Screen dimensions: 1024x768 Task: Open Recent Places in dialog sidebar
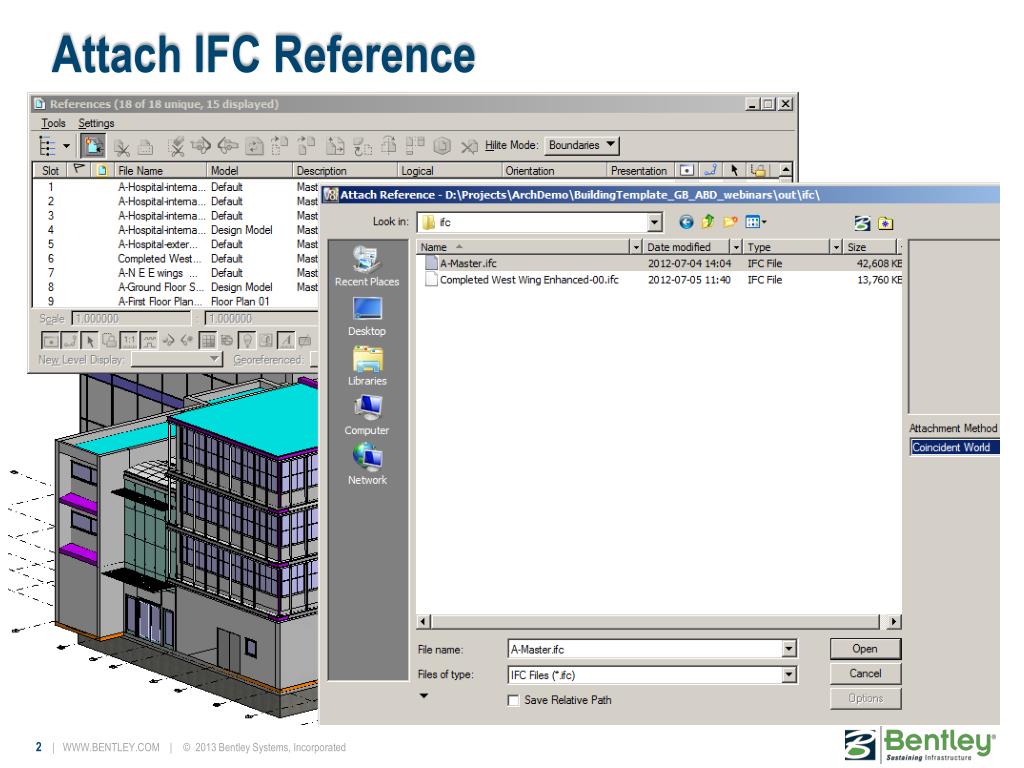[367, 266]
